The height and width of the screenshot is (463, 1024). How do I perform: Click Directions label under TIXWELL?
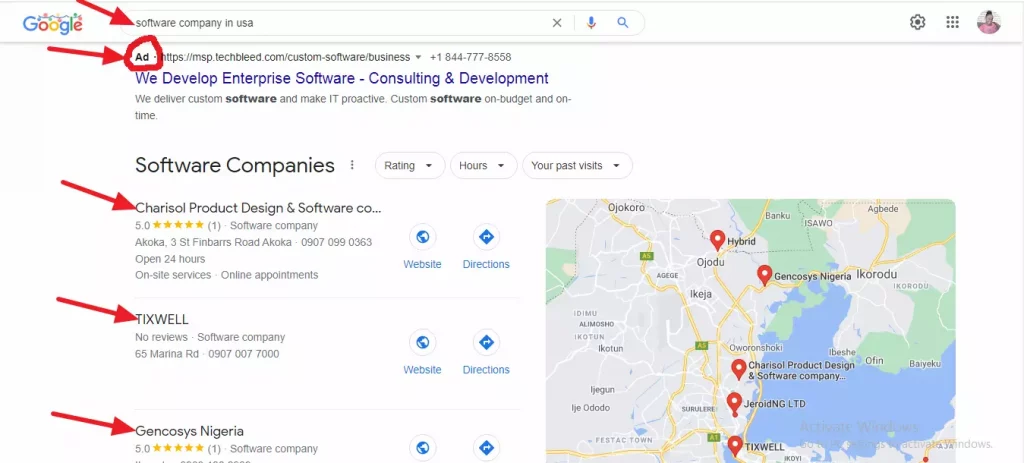coord(486,370)
